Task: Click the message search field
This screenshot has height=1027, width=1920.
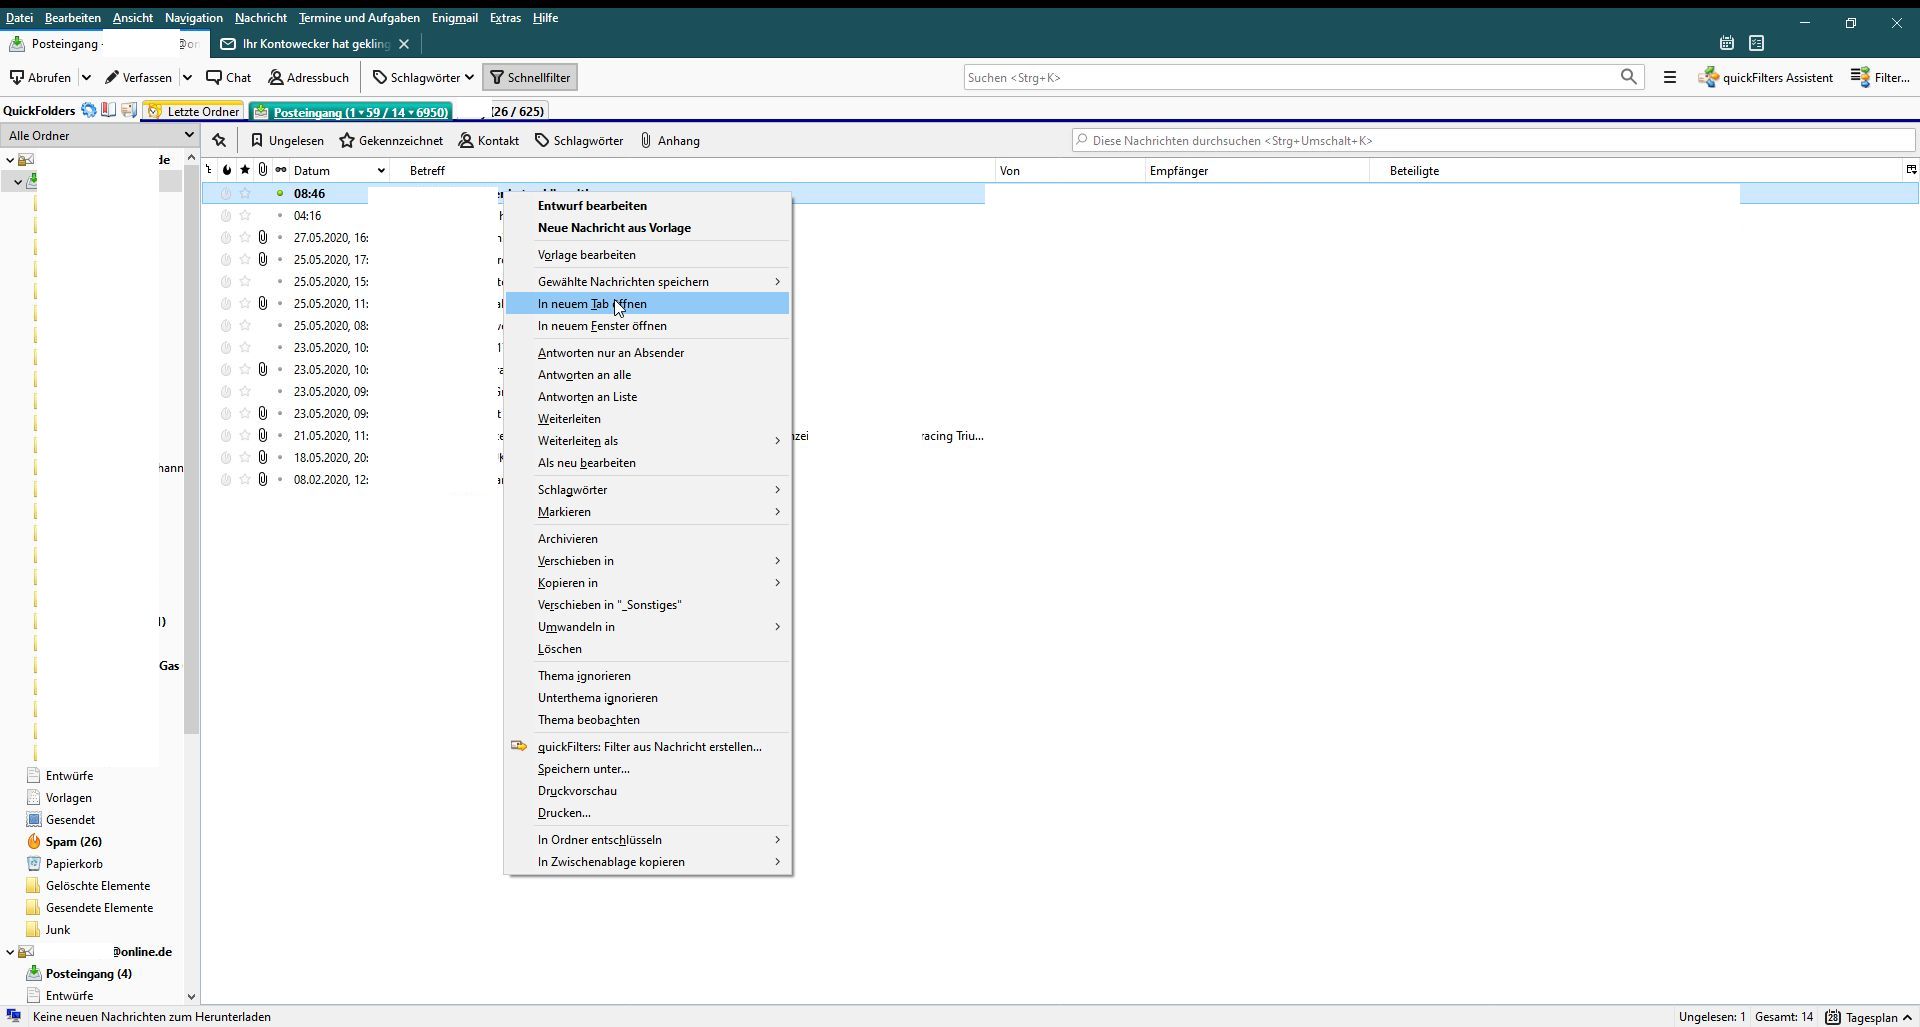Action: pos(1493,141)
